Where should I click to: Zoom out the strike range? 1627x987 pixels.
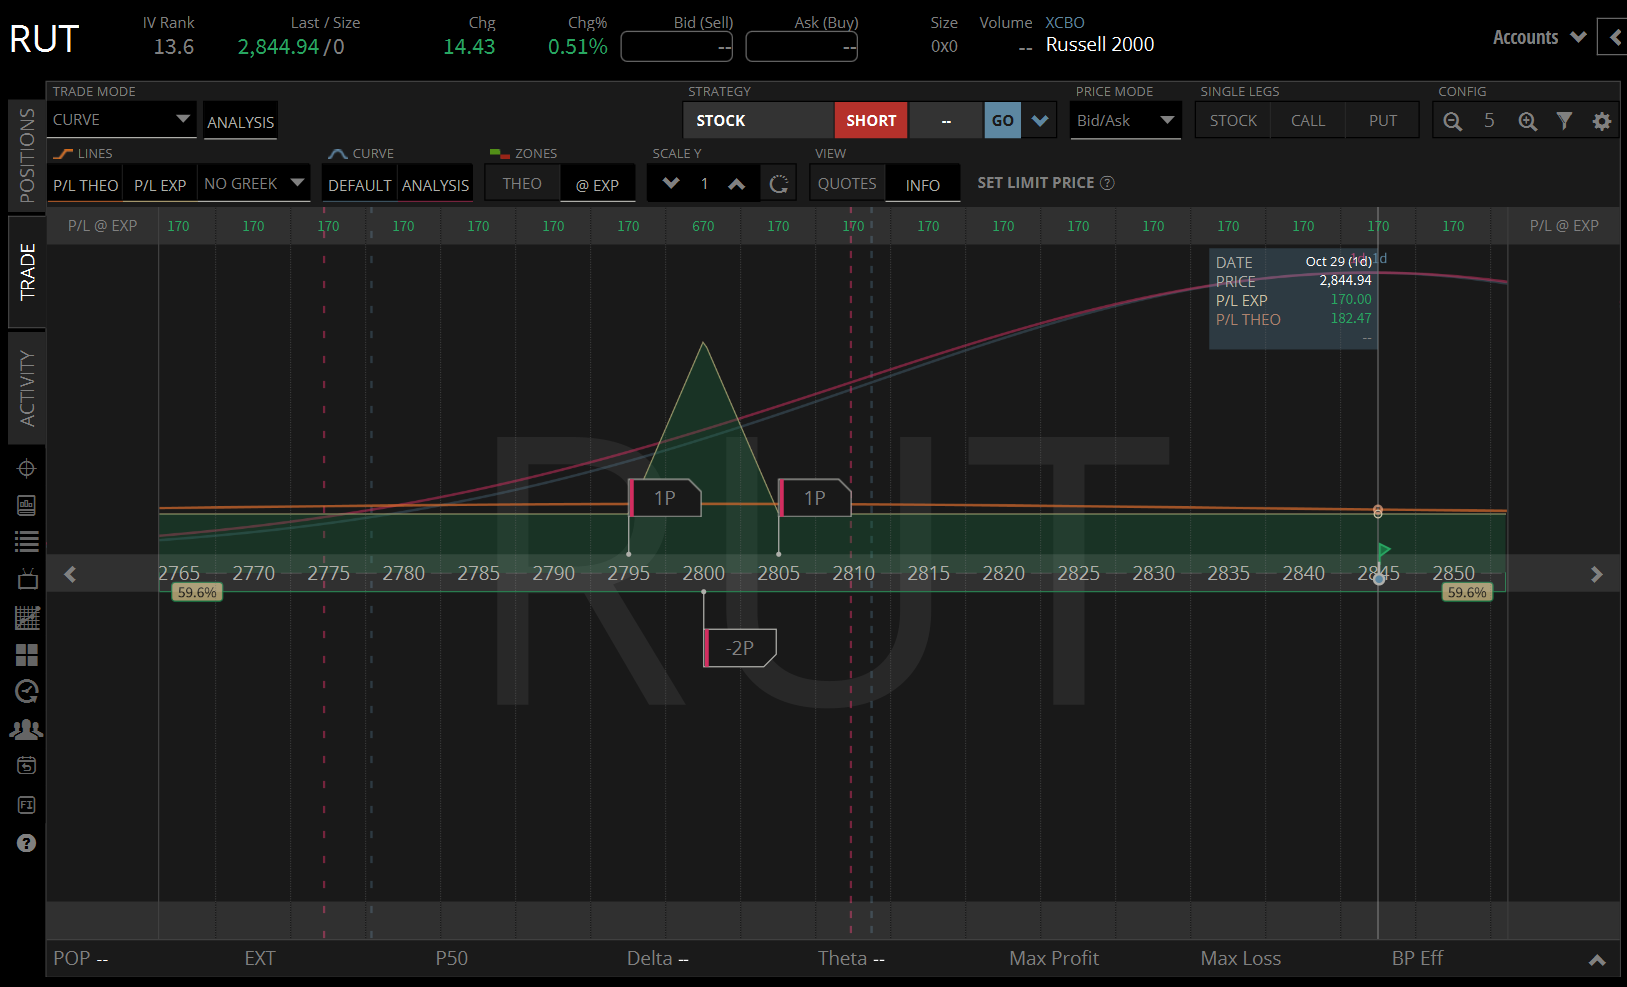tap(1453, 121)
